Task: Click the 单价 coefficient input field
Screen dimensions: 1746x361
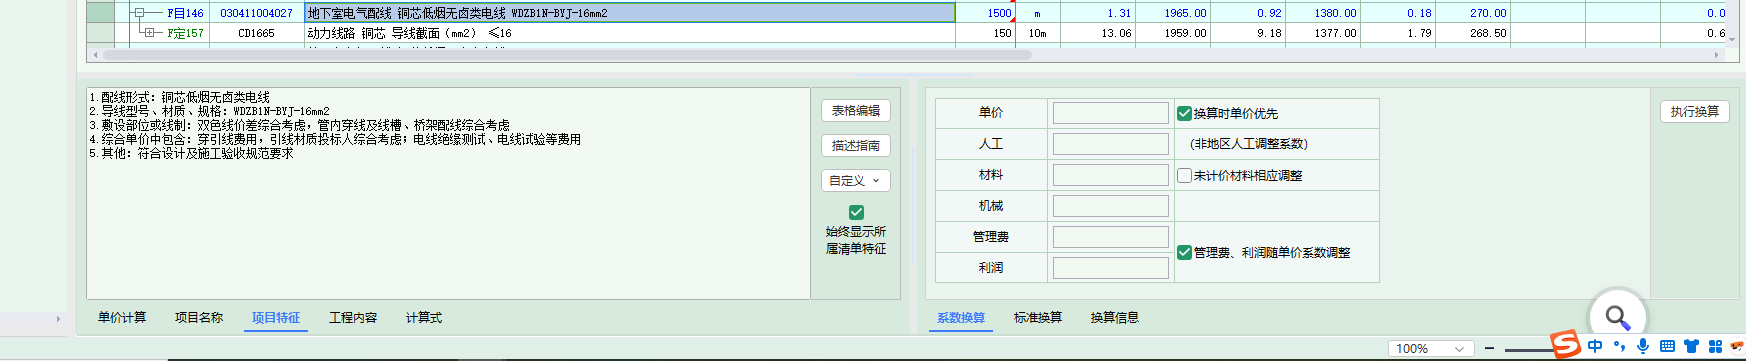Action: coord(1110,113)
